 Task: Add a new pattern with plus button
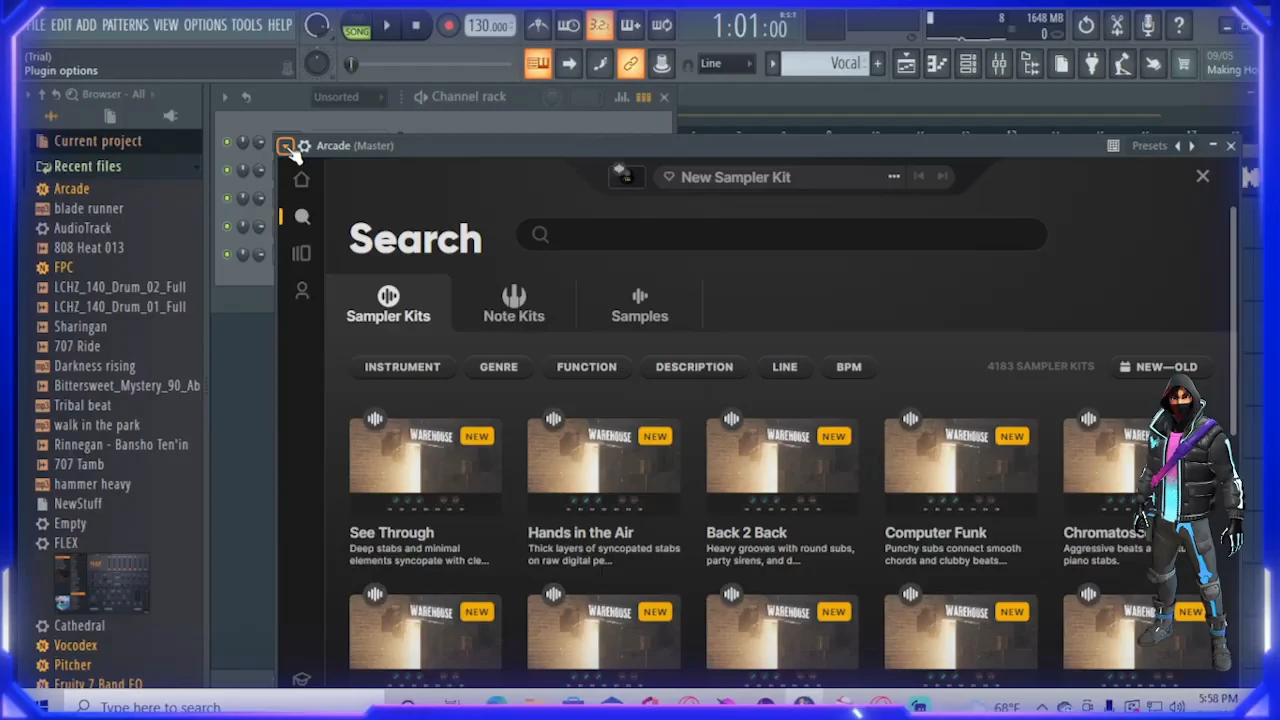[878, 64]
